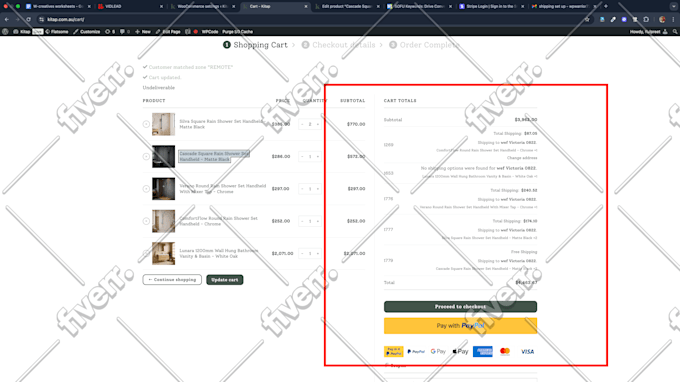Go to Shopping Cart step
This screenshot has height=382, width=680.
point(255,45)
